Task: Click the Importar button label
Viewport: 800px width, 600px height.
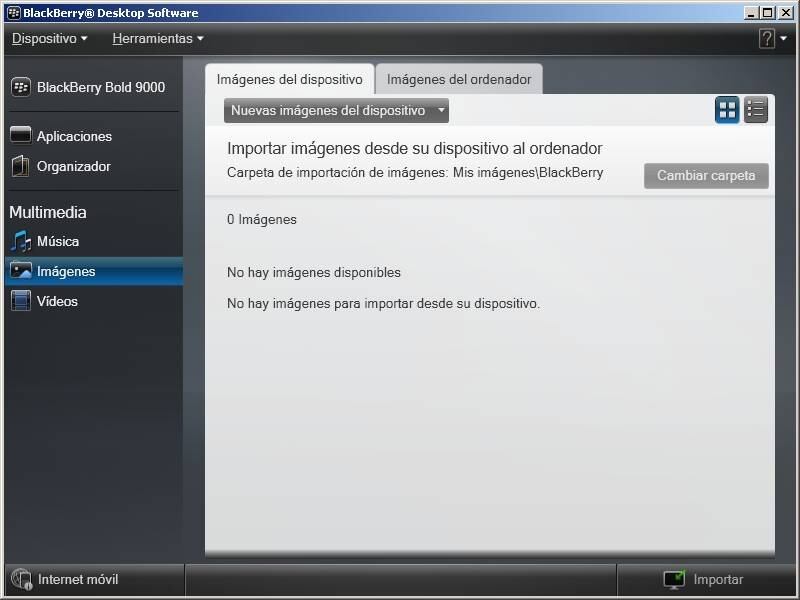Action: (x=718, y=579)
